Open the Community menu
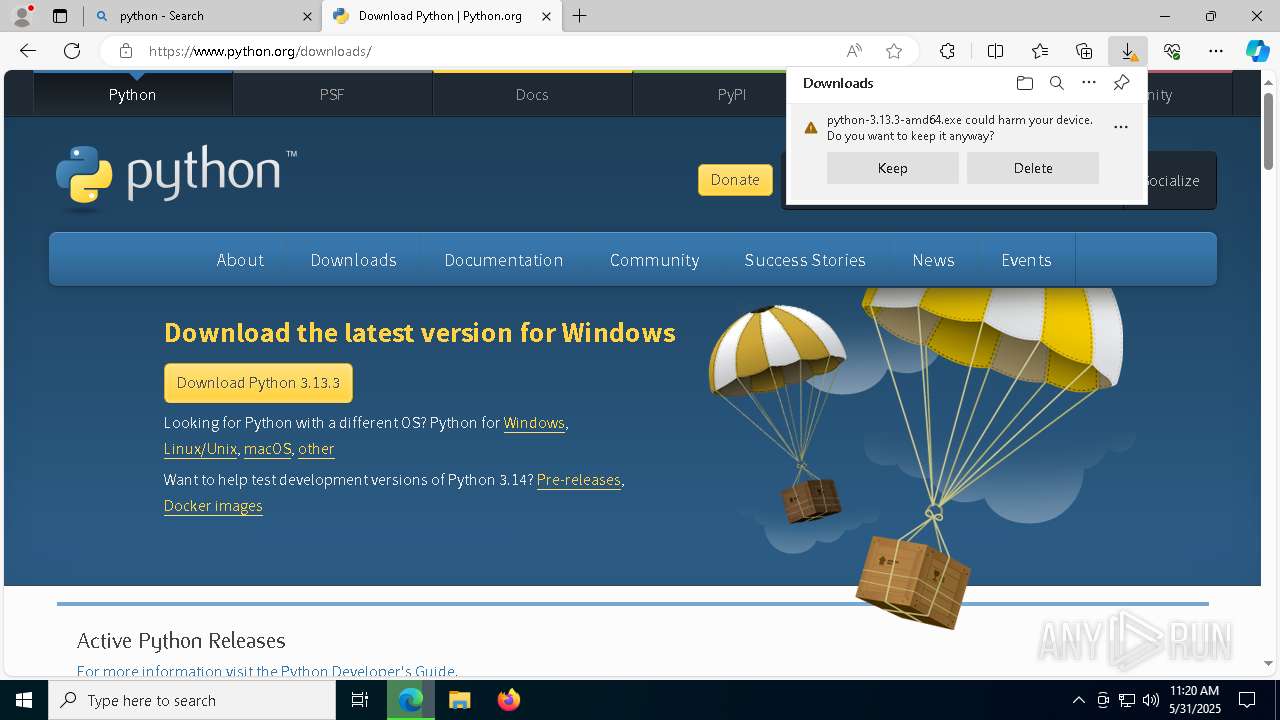The width and height of the screenshot is (1280, 720). [654, 260]
